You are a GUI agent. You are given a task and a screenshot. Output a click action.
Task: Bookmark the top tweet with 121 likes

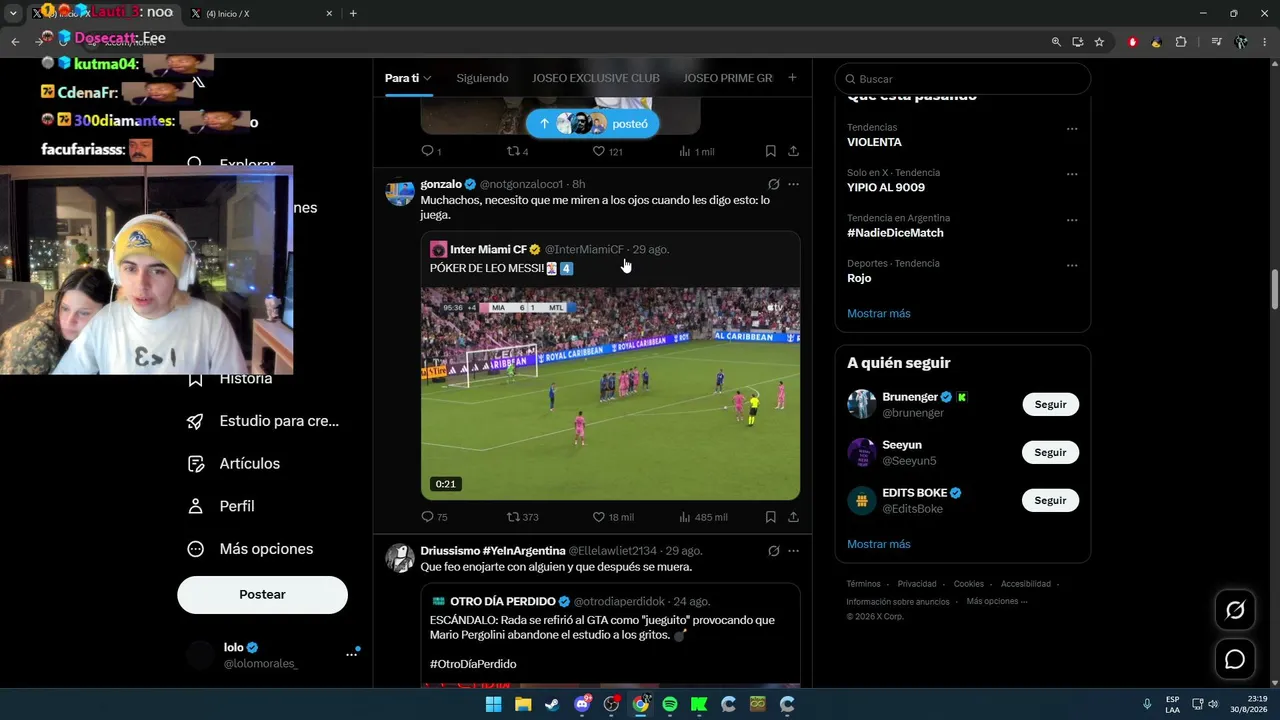pos(771,151)
